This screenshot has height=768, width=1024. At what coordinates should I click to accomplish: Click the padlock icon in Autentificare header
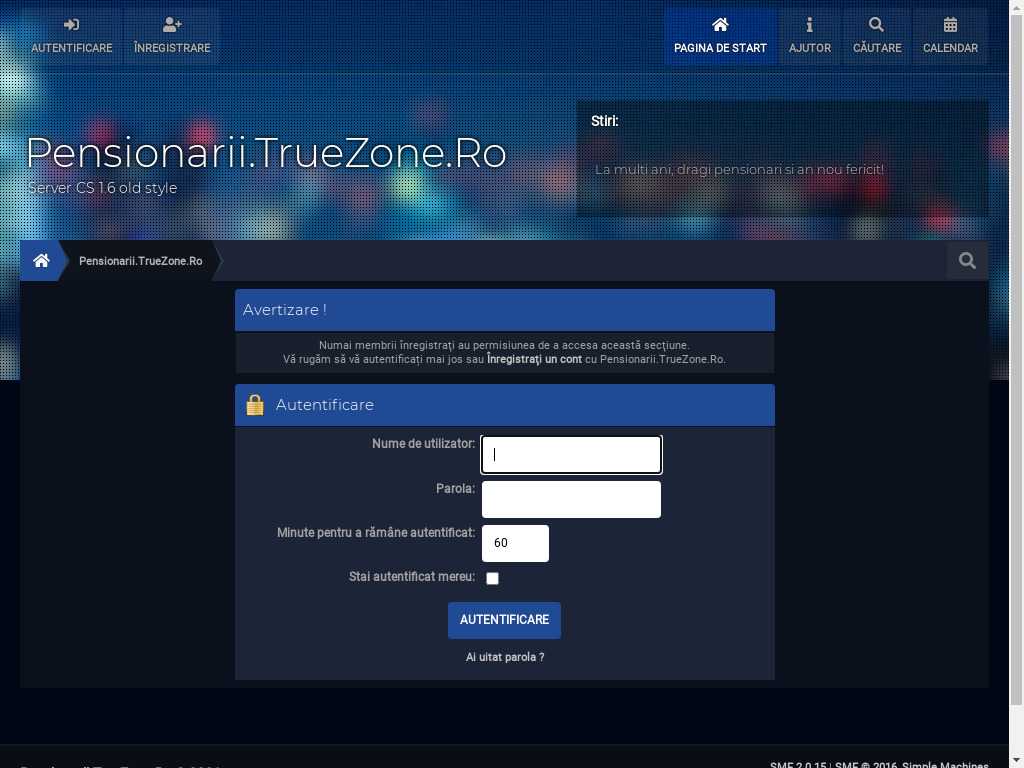click(255, 405)
